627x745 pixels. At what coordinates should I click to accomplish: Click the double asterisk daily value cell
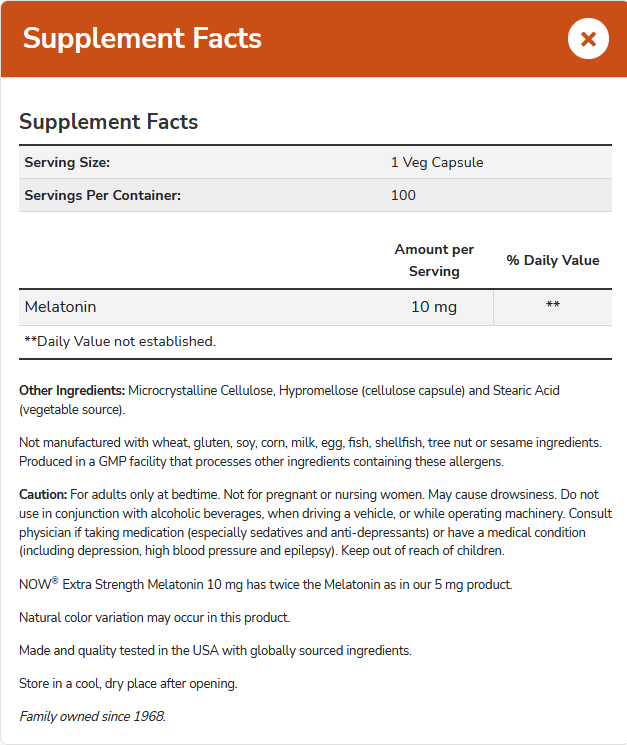pos(552,306)
